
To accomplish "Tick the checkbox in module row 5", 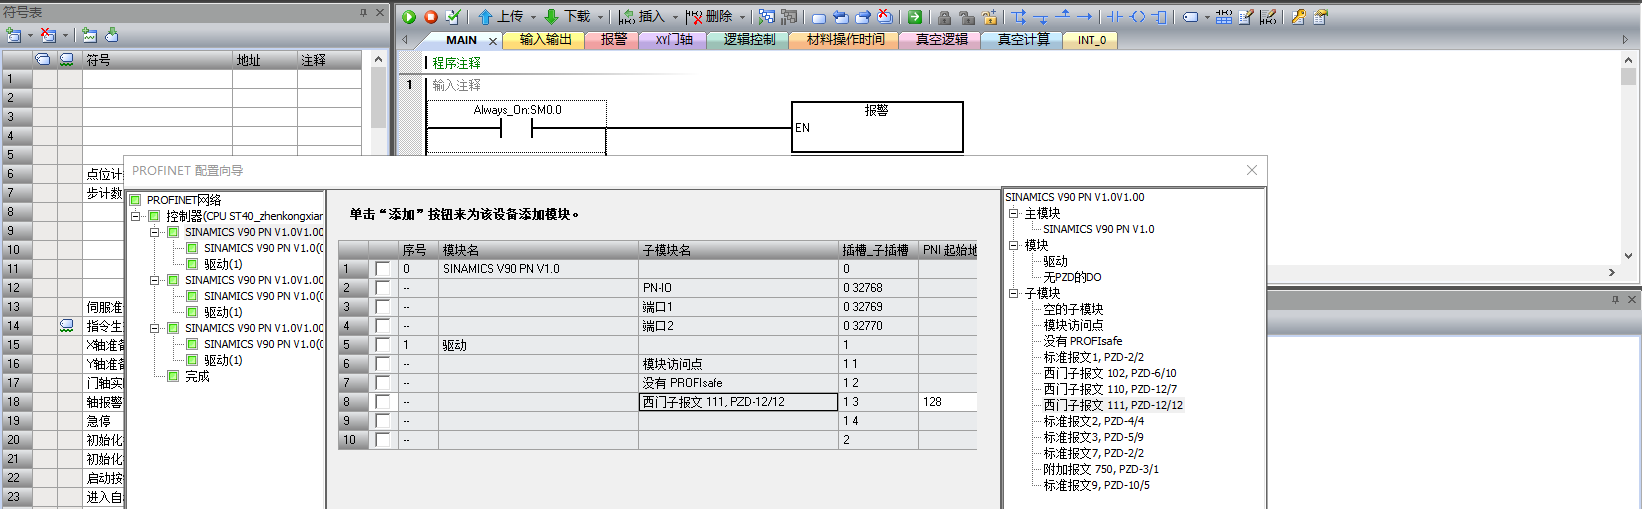I will click(382, 345).
